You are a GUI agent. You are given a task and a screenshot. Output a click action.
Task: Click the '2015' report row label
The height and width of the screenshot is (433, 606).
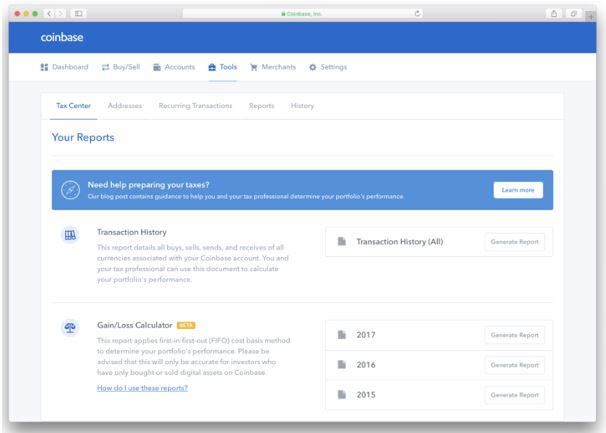coord(366,395)
